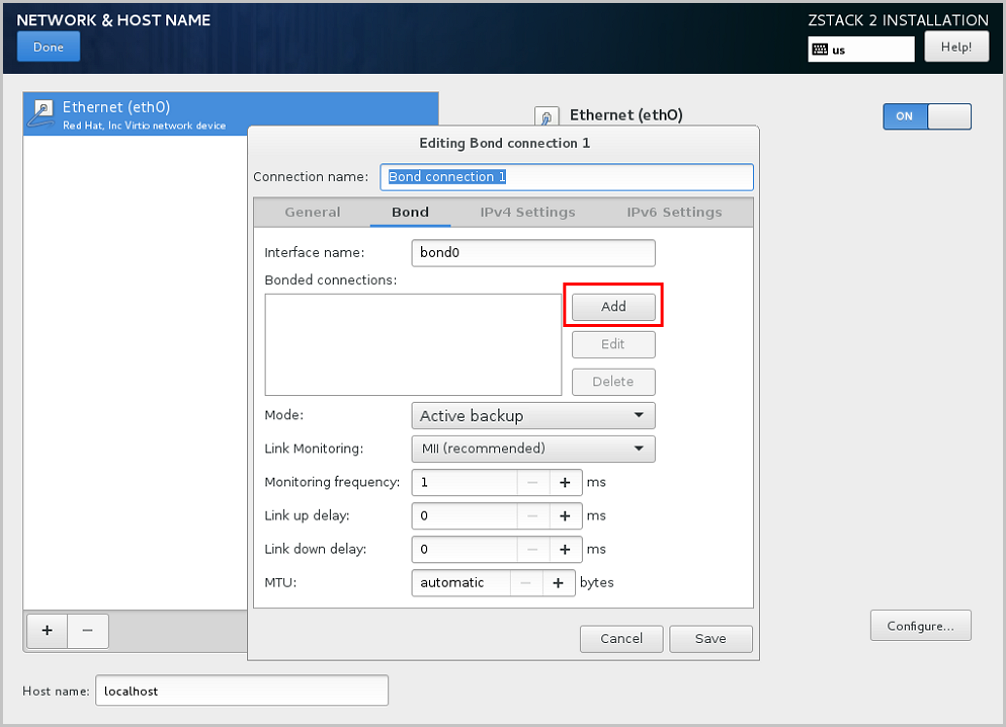This screenshot has width=1006, height=727.
Task: Increase Link down delay using plus button
Action: coord(564,549)
